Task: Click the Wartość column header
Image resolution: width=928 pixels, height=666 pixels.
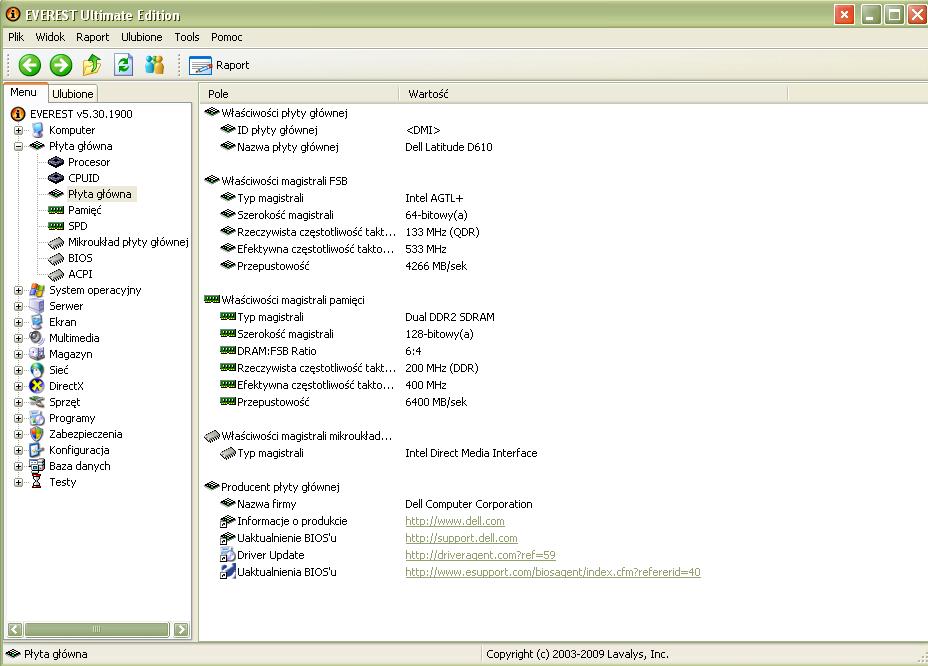Action: point(593,94)
